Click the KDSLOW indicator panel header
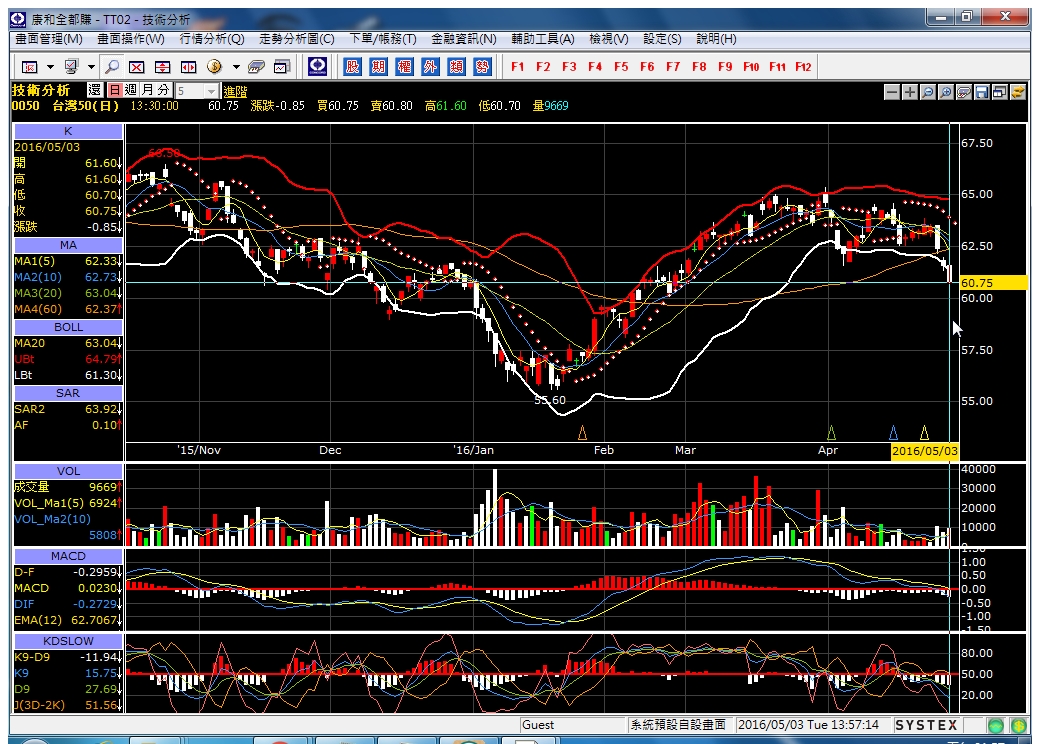 tap(68, 641)
